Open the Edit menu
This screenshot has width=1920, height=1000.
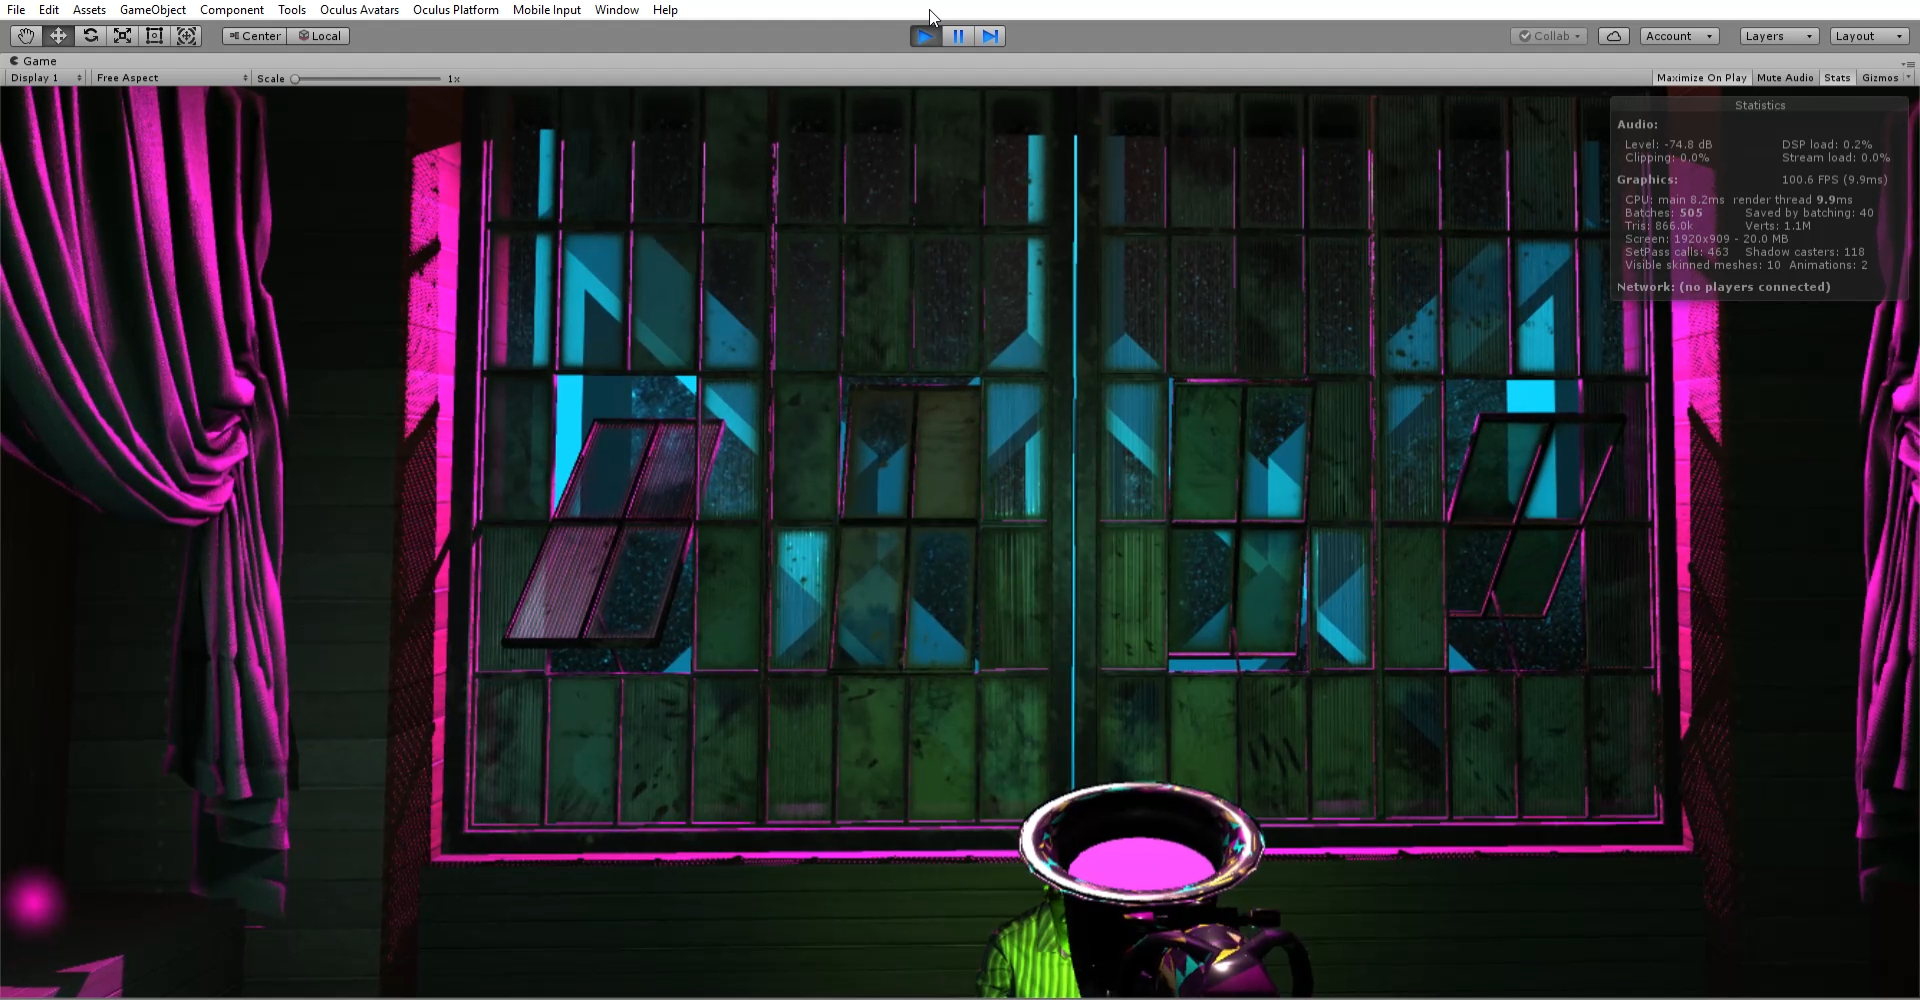coord(49,10)
